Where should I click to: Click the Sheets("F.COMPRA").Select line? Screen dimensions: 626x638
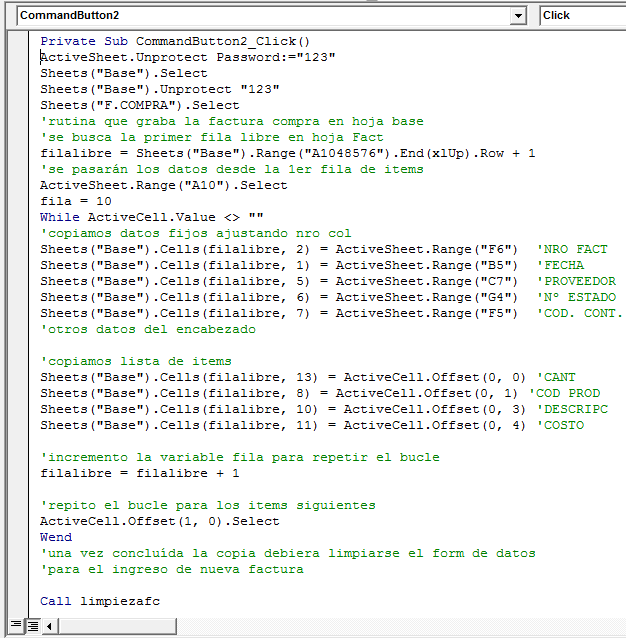tap(139, 105)
